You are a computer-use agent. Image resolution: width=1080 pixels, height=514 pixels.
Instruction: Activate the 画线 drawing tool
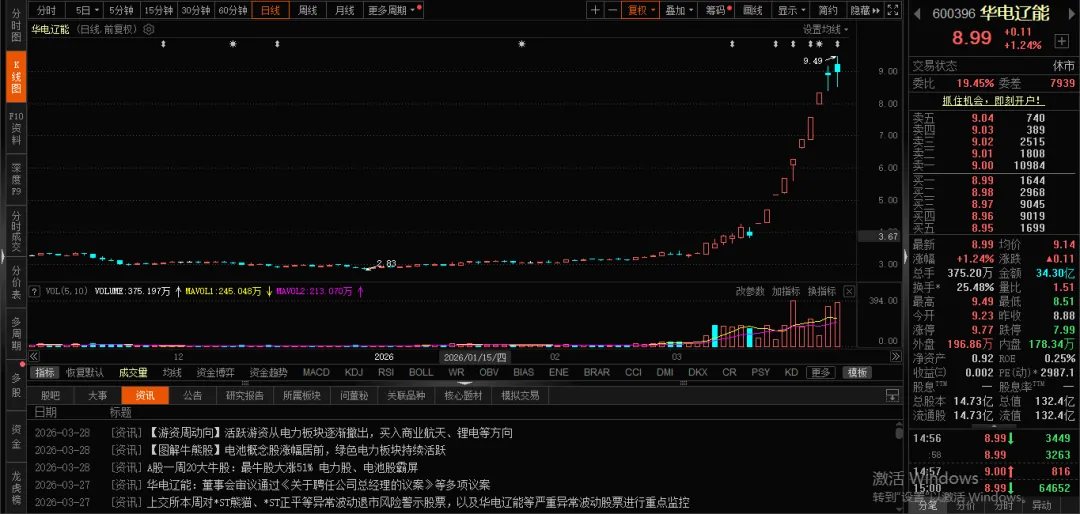pos(754,10)
